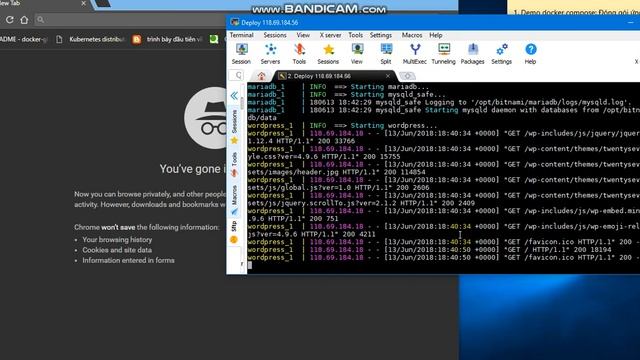
Task: Click the Help question mark icon
Action: (x=530, y=54)
